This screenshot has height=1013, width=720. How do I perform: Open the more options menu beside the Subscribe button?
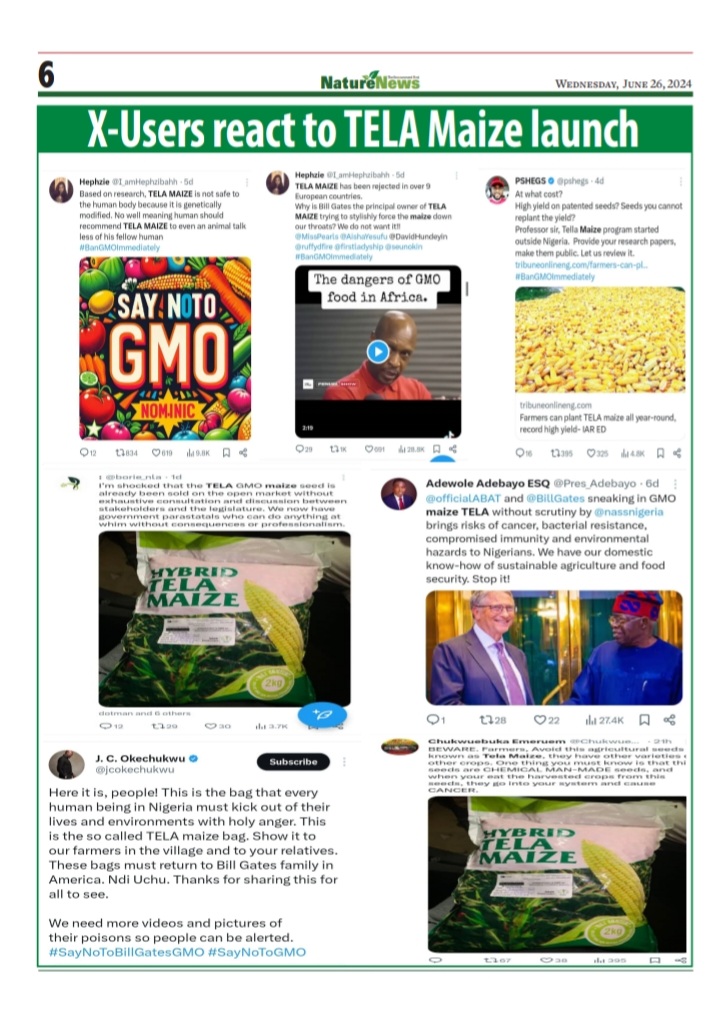[344, 762]
